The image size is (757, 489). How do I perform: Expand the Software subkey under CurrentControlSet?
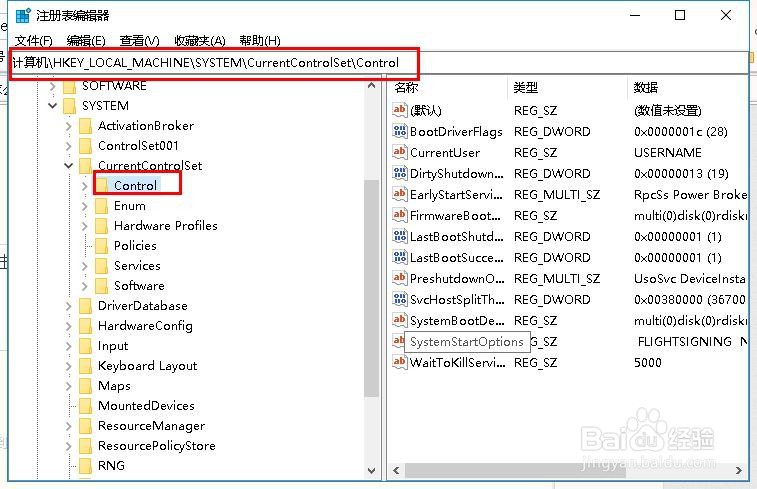click(84, 286)
